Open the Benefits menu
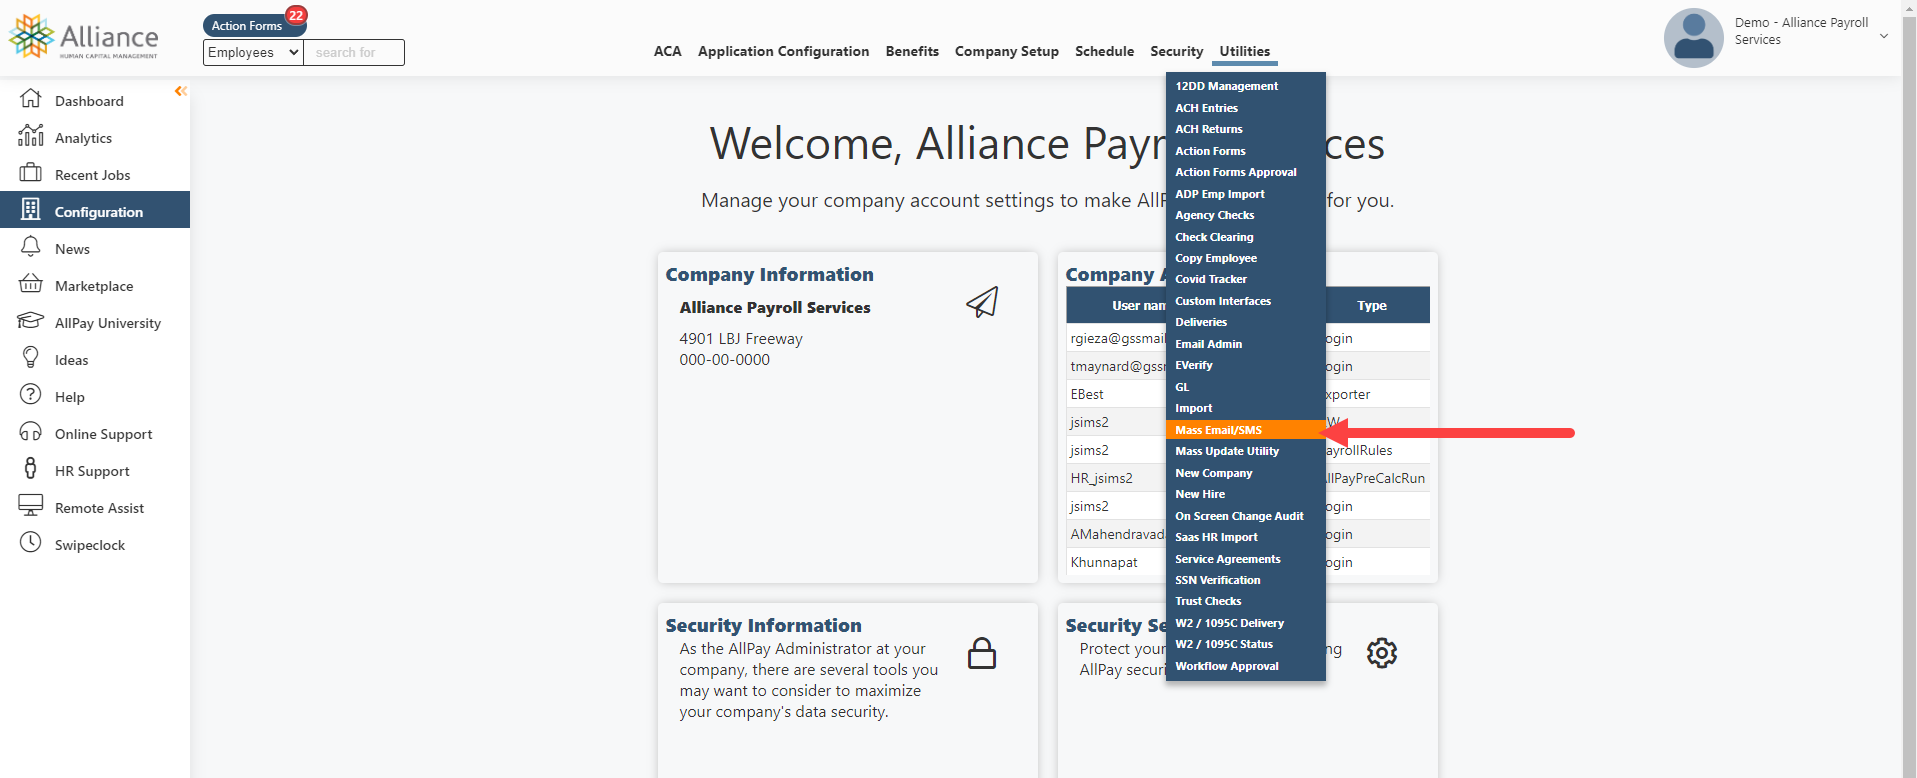Screen dimensions: 1917x778 point(912,51)
